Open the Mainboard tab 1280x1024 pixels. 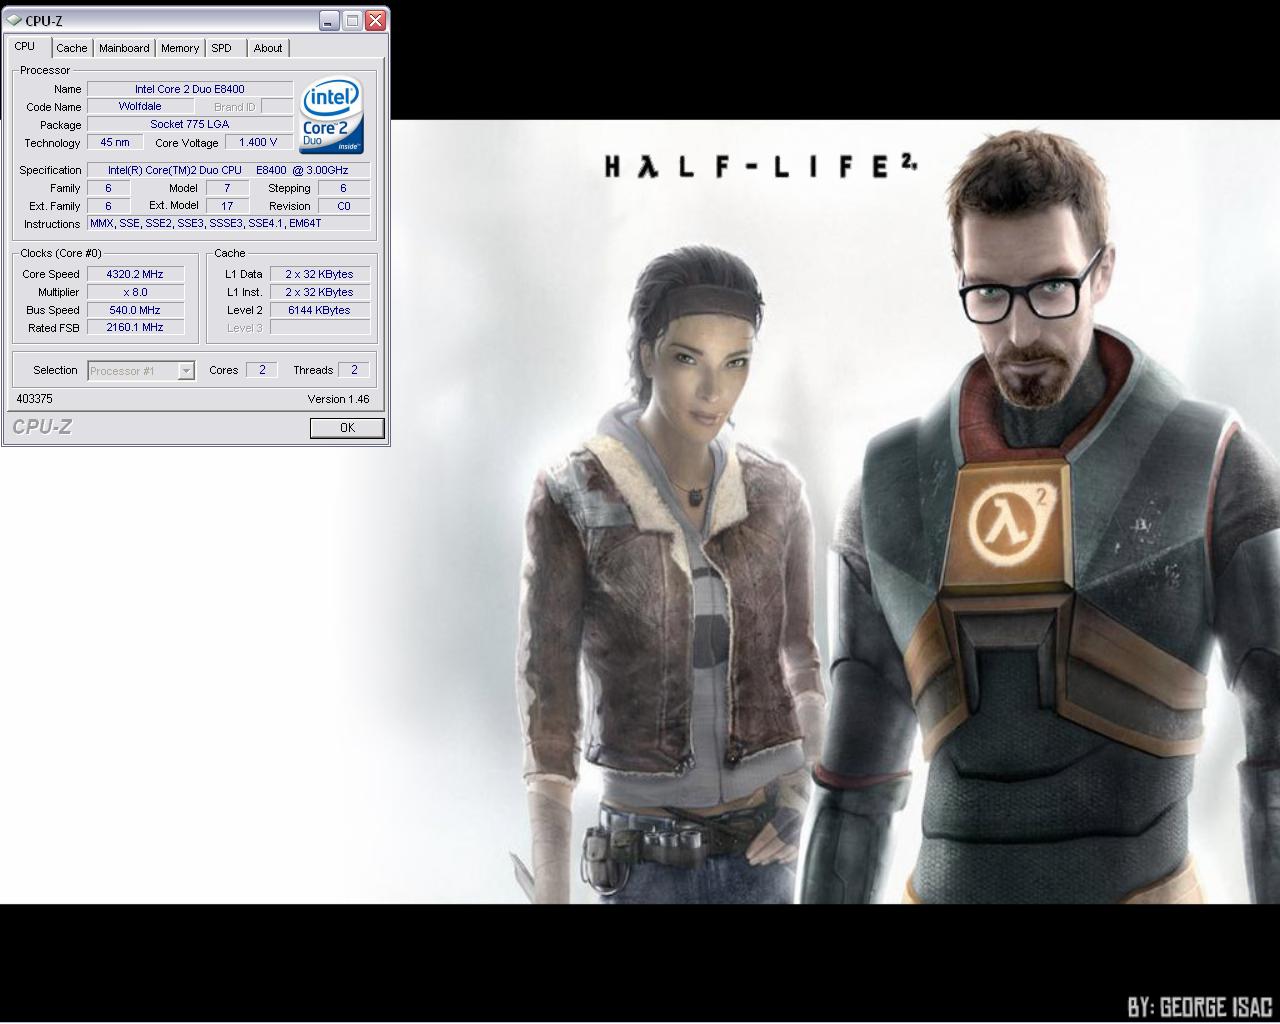(124, 48)
